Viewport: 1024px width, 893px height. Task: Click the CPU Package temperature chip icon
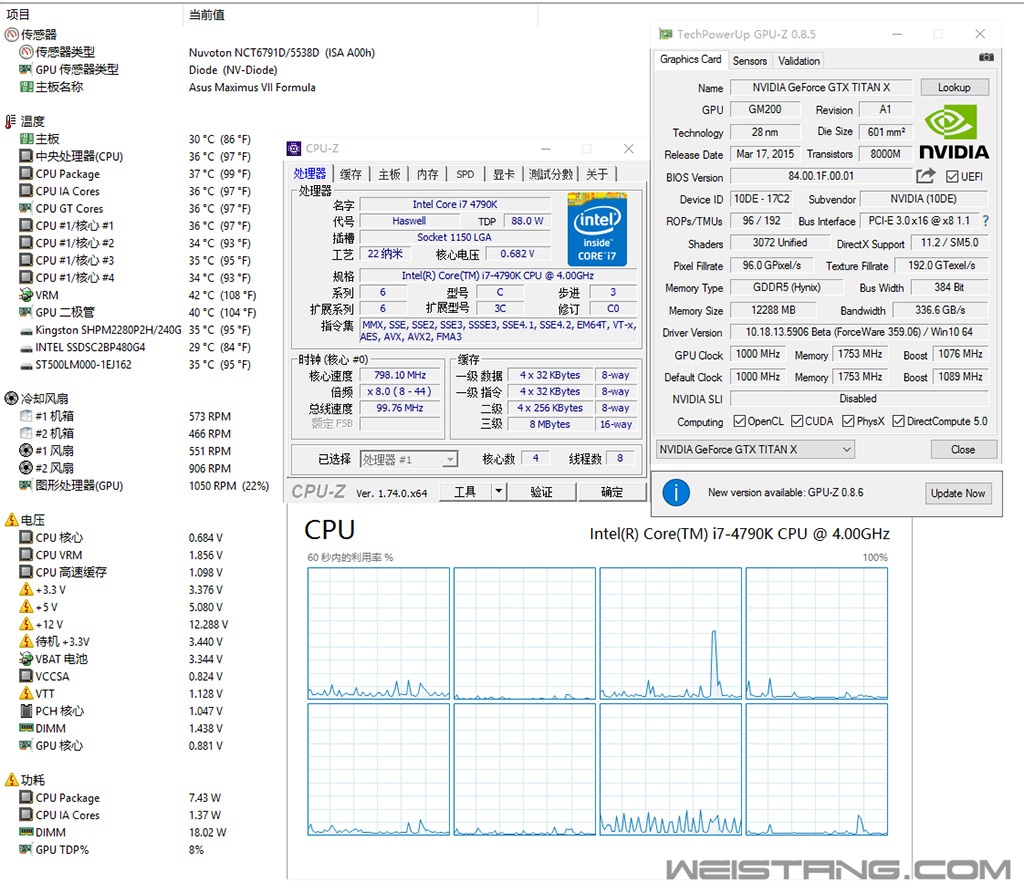(26, 174)
